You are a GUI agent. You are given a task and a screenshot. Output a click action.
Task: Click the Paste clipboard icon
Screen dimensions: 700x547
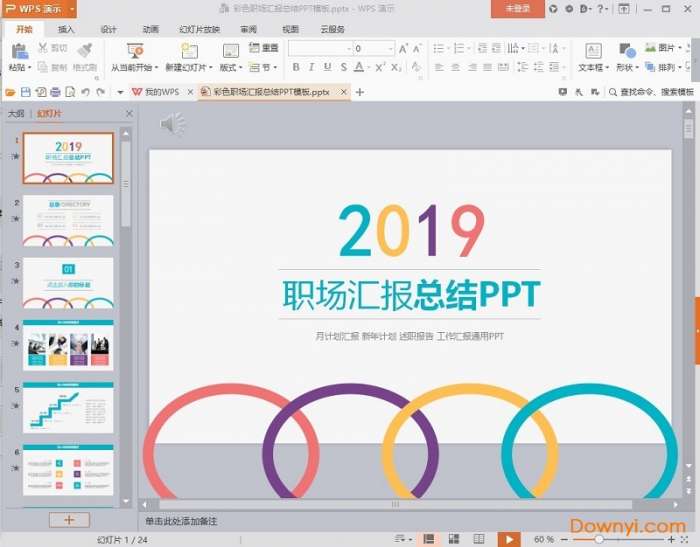pos(19,51)
